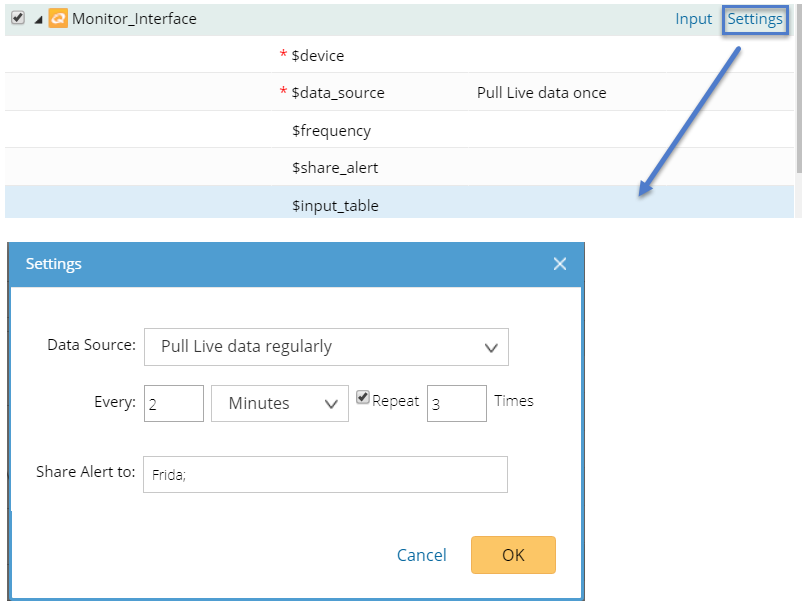Click the Repeat times input field
The width and height of the screenshot is (802, 604).
456,403
